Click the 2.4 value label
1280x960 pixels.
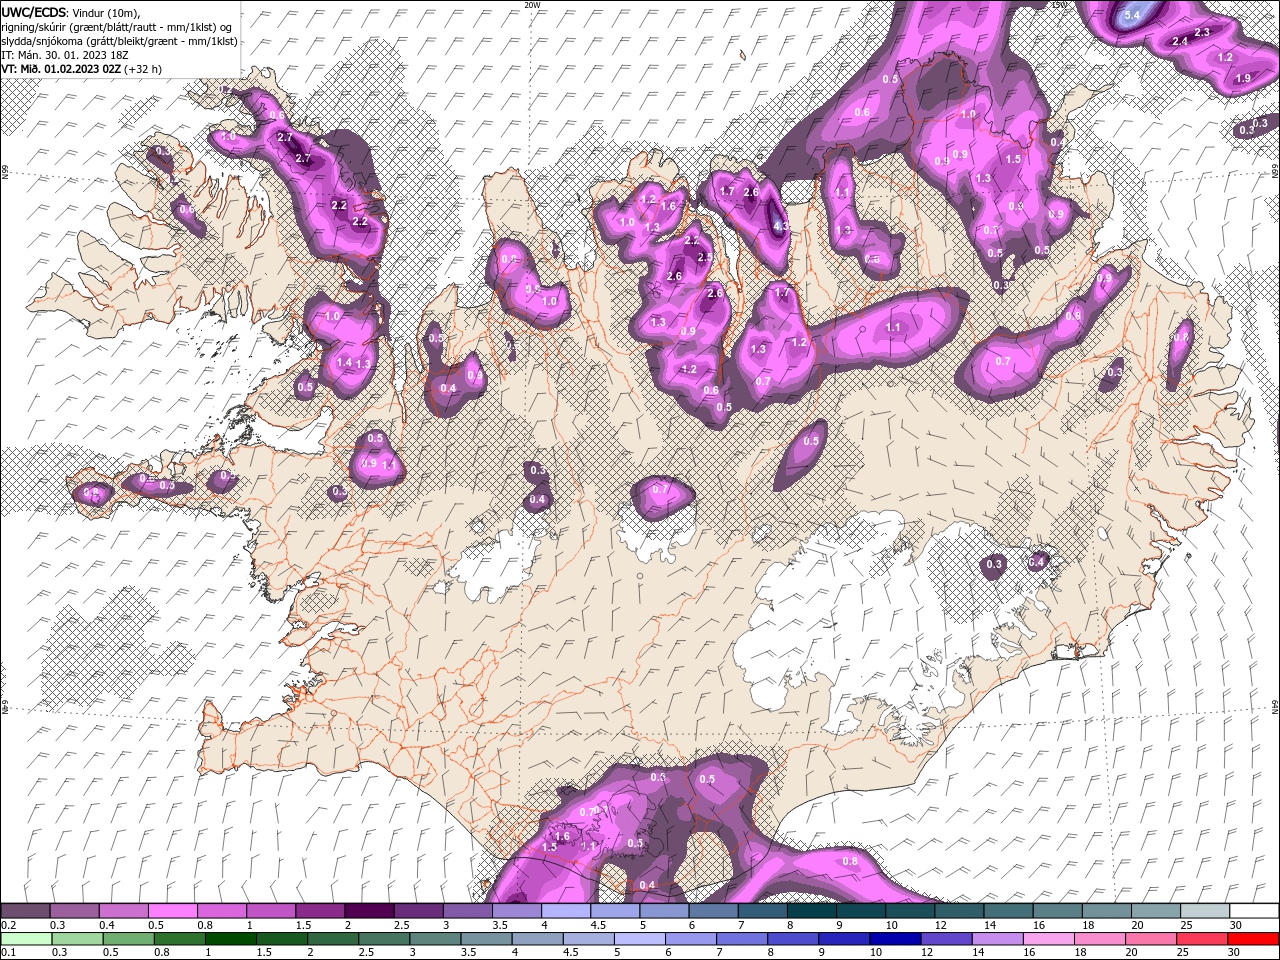(x=1180, y=41)
